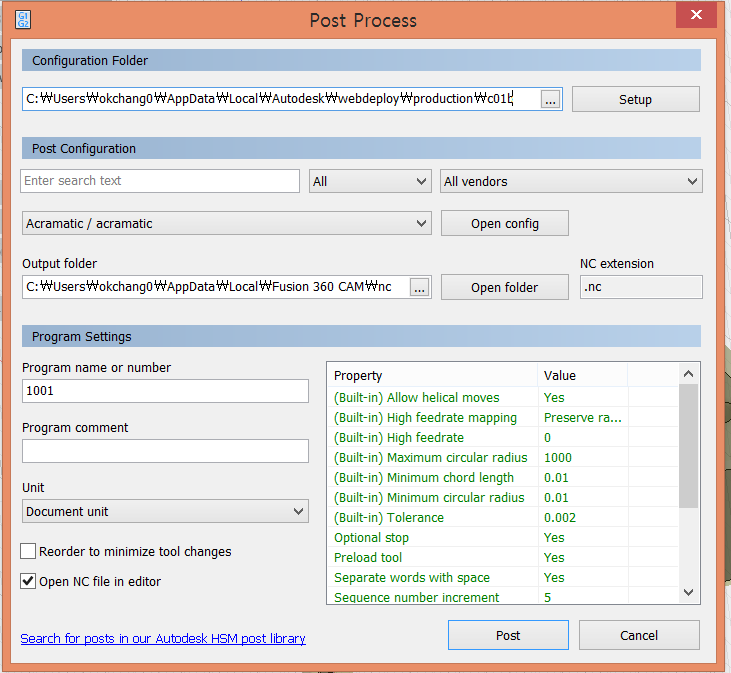This screenshot has height=673, width=731.
Task: Click the Program name or number field
Action: (165, 391)
